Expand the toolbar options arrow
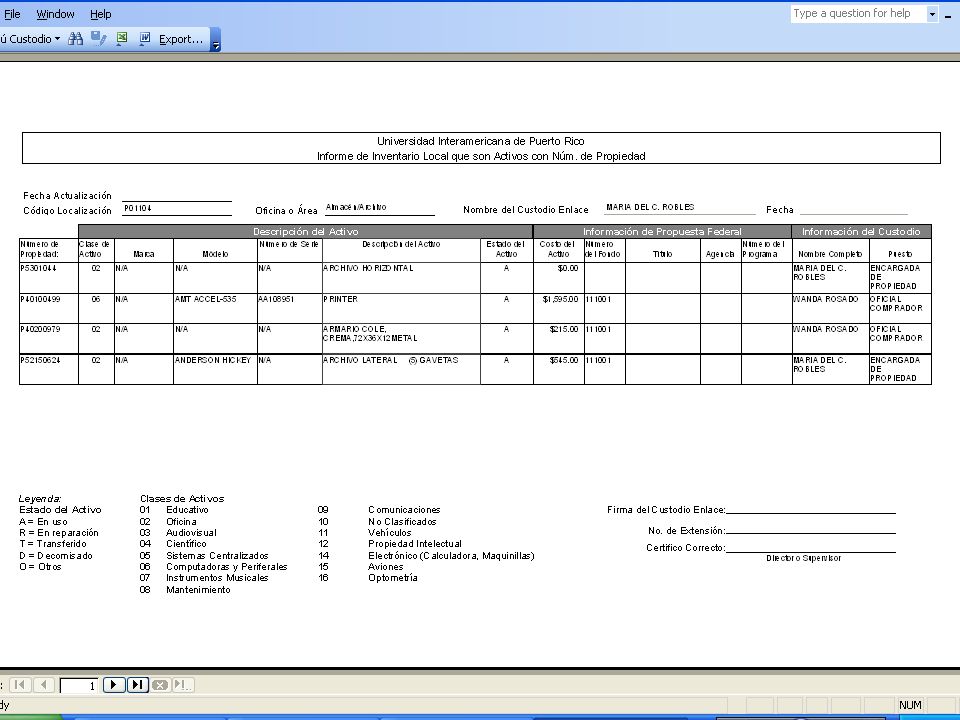This screenshot has width=960, height=720. 216,40
